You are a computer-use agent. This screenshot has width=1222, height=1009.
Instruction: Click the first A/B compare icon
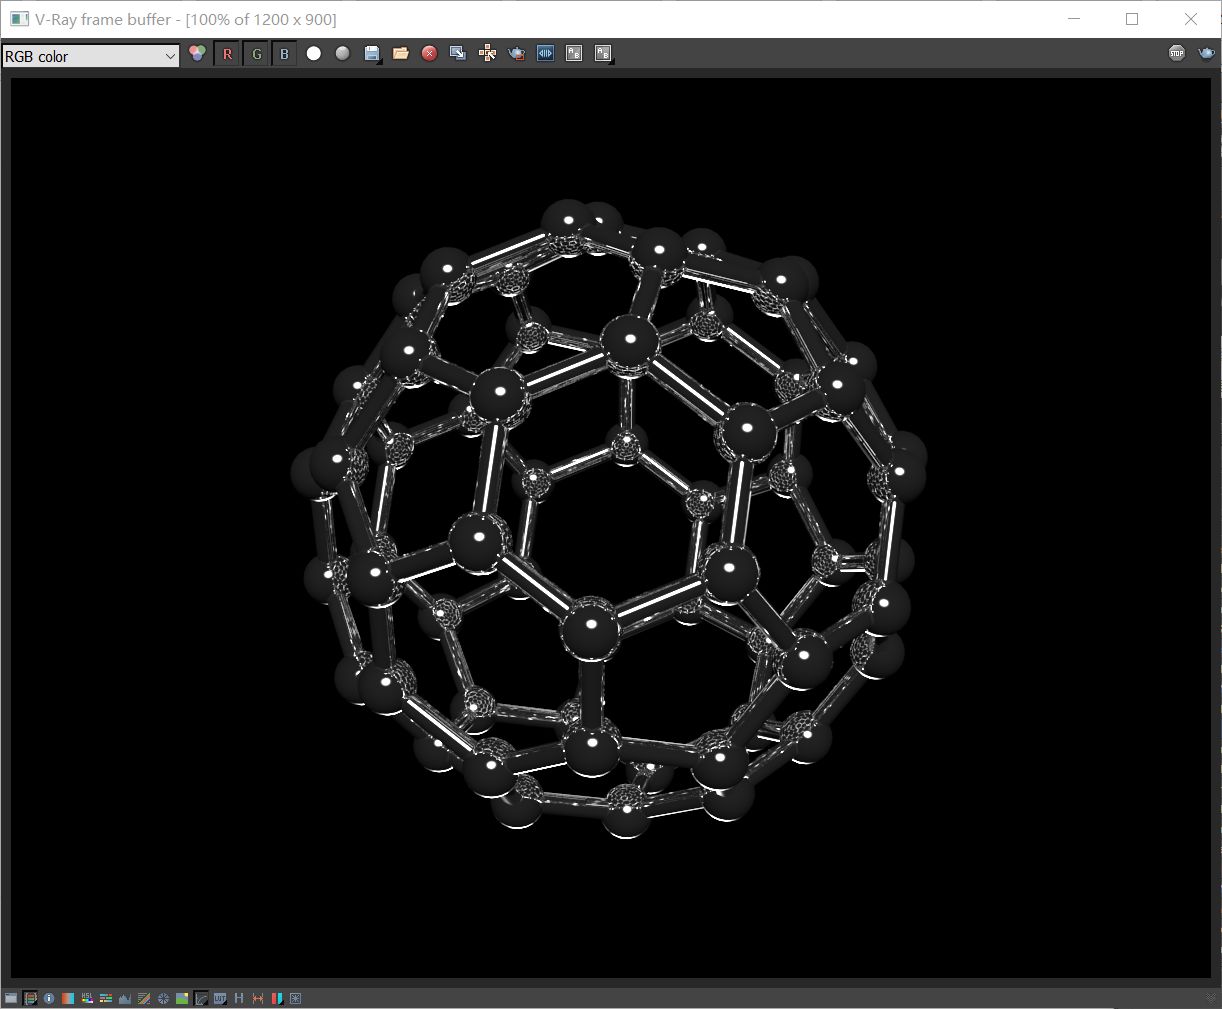pyautogui.click(x=574, y=53)
